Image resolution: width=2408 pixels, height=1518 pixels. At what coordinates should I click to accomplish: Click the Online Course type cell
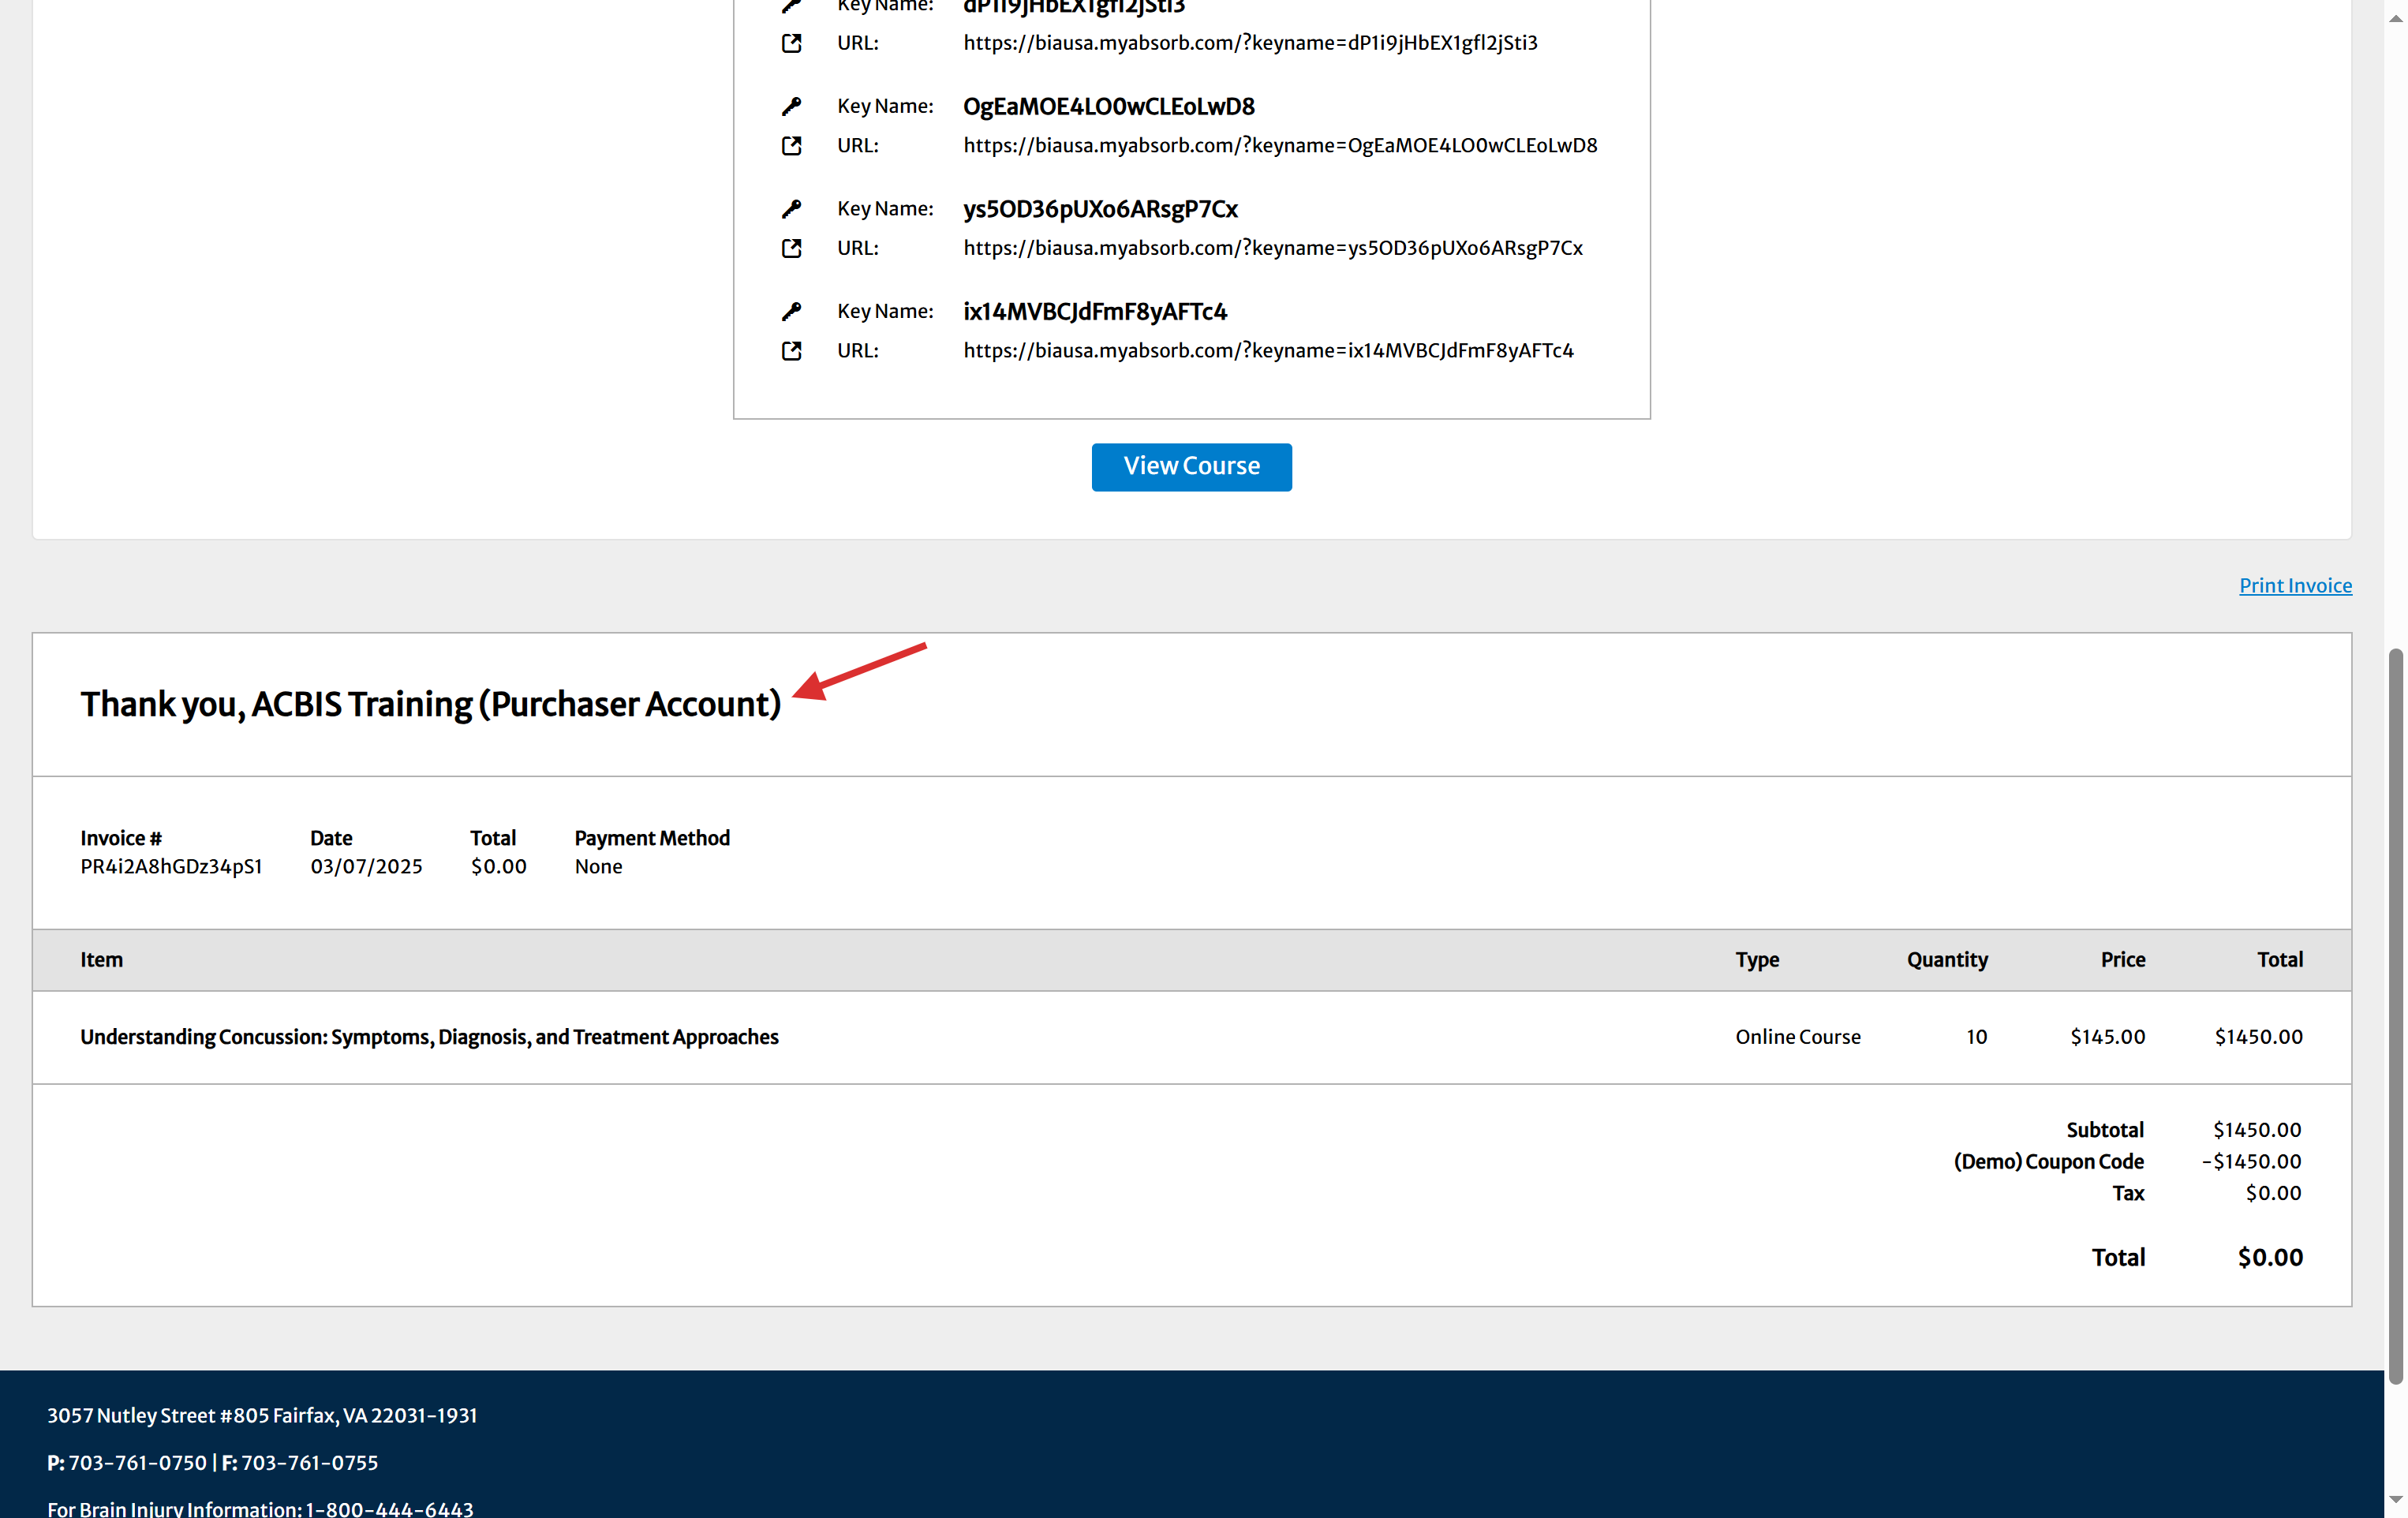point(1798,1037)
